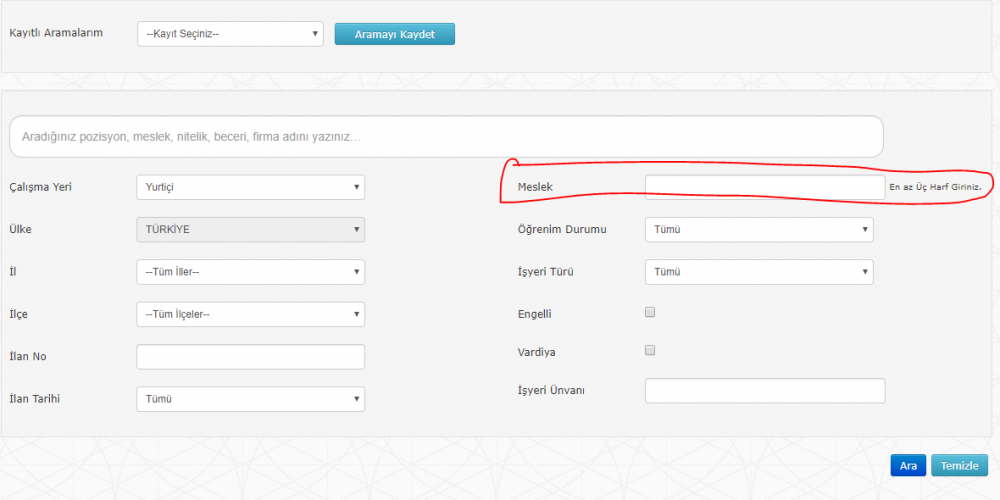Expand the İlan Tarihi dropdown
Screen dimensions: 1000x500
250,399
